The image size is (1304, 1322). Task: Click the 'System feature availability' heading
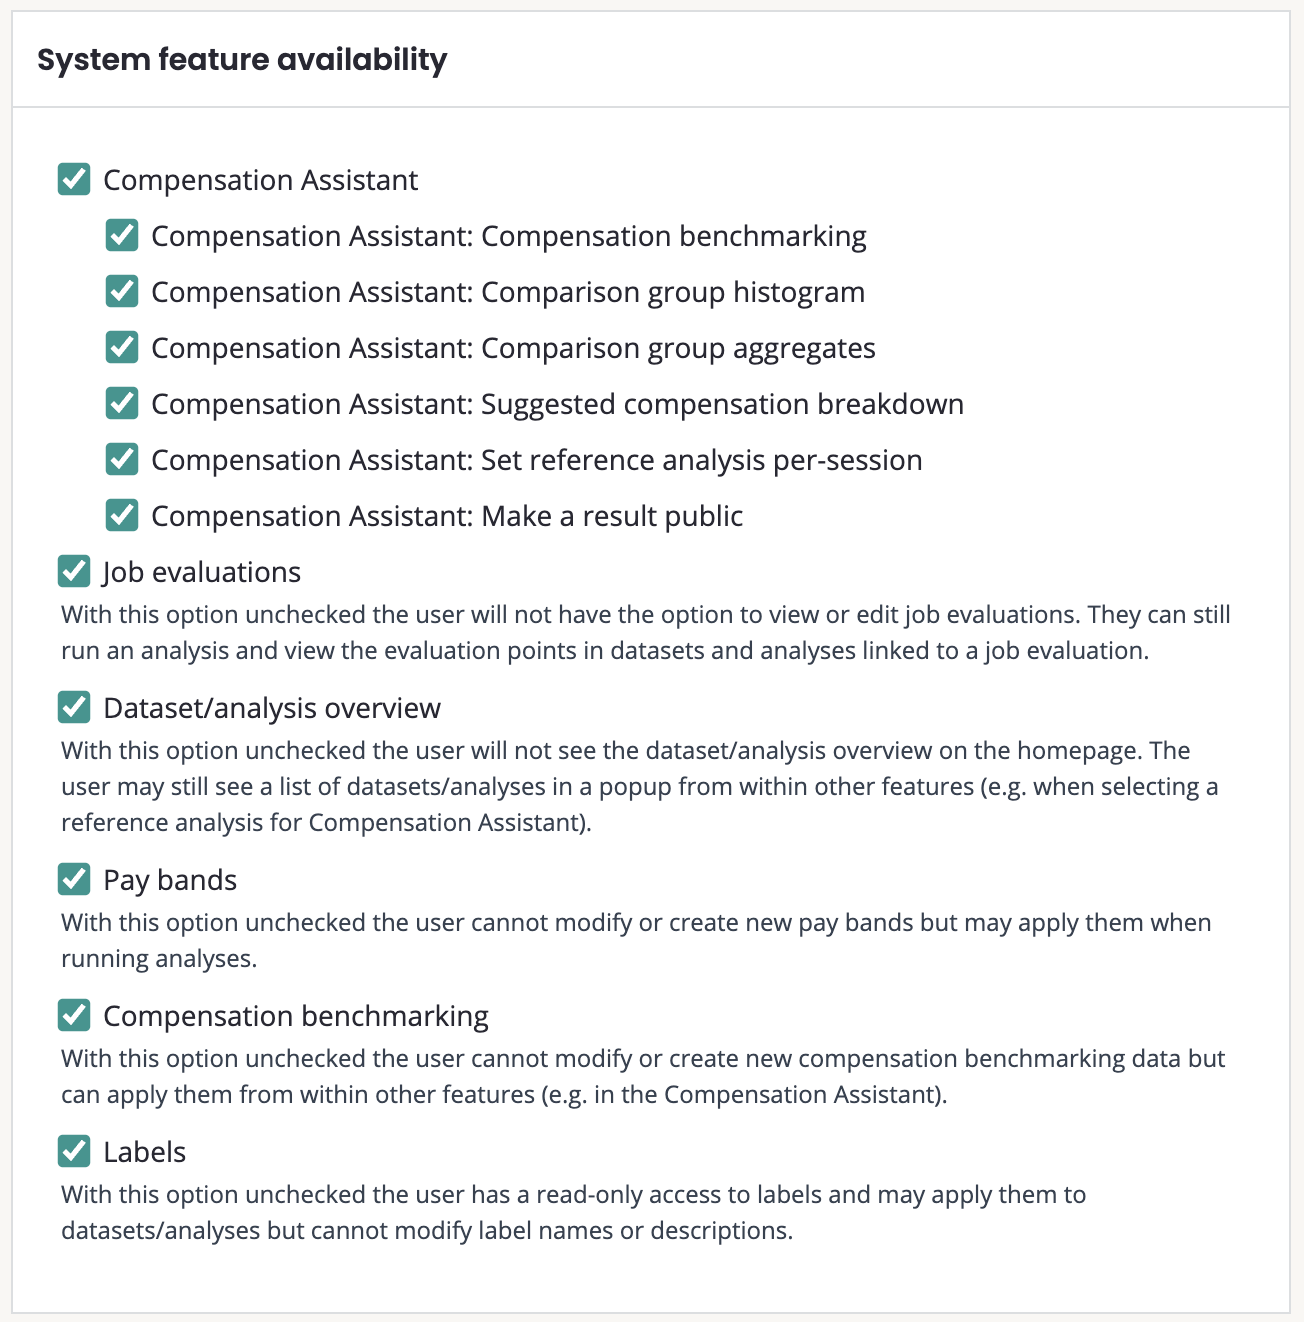(x=242, y=60)
